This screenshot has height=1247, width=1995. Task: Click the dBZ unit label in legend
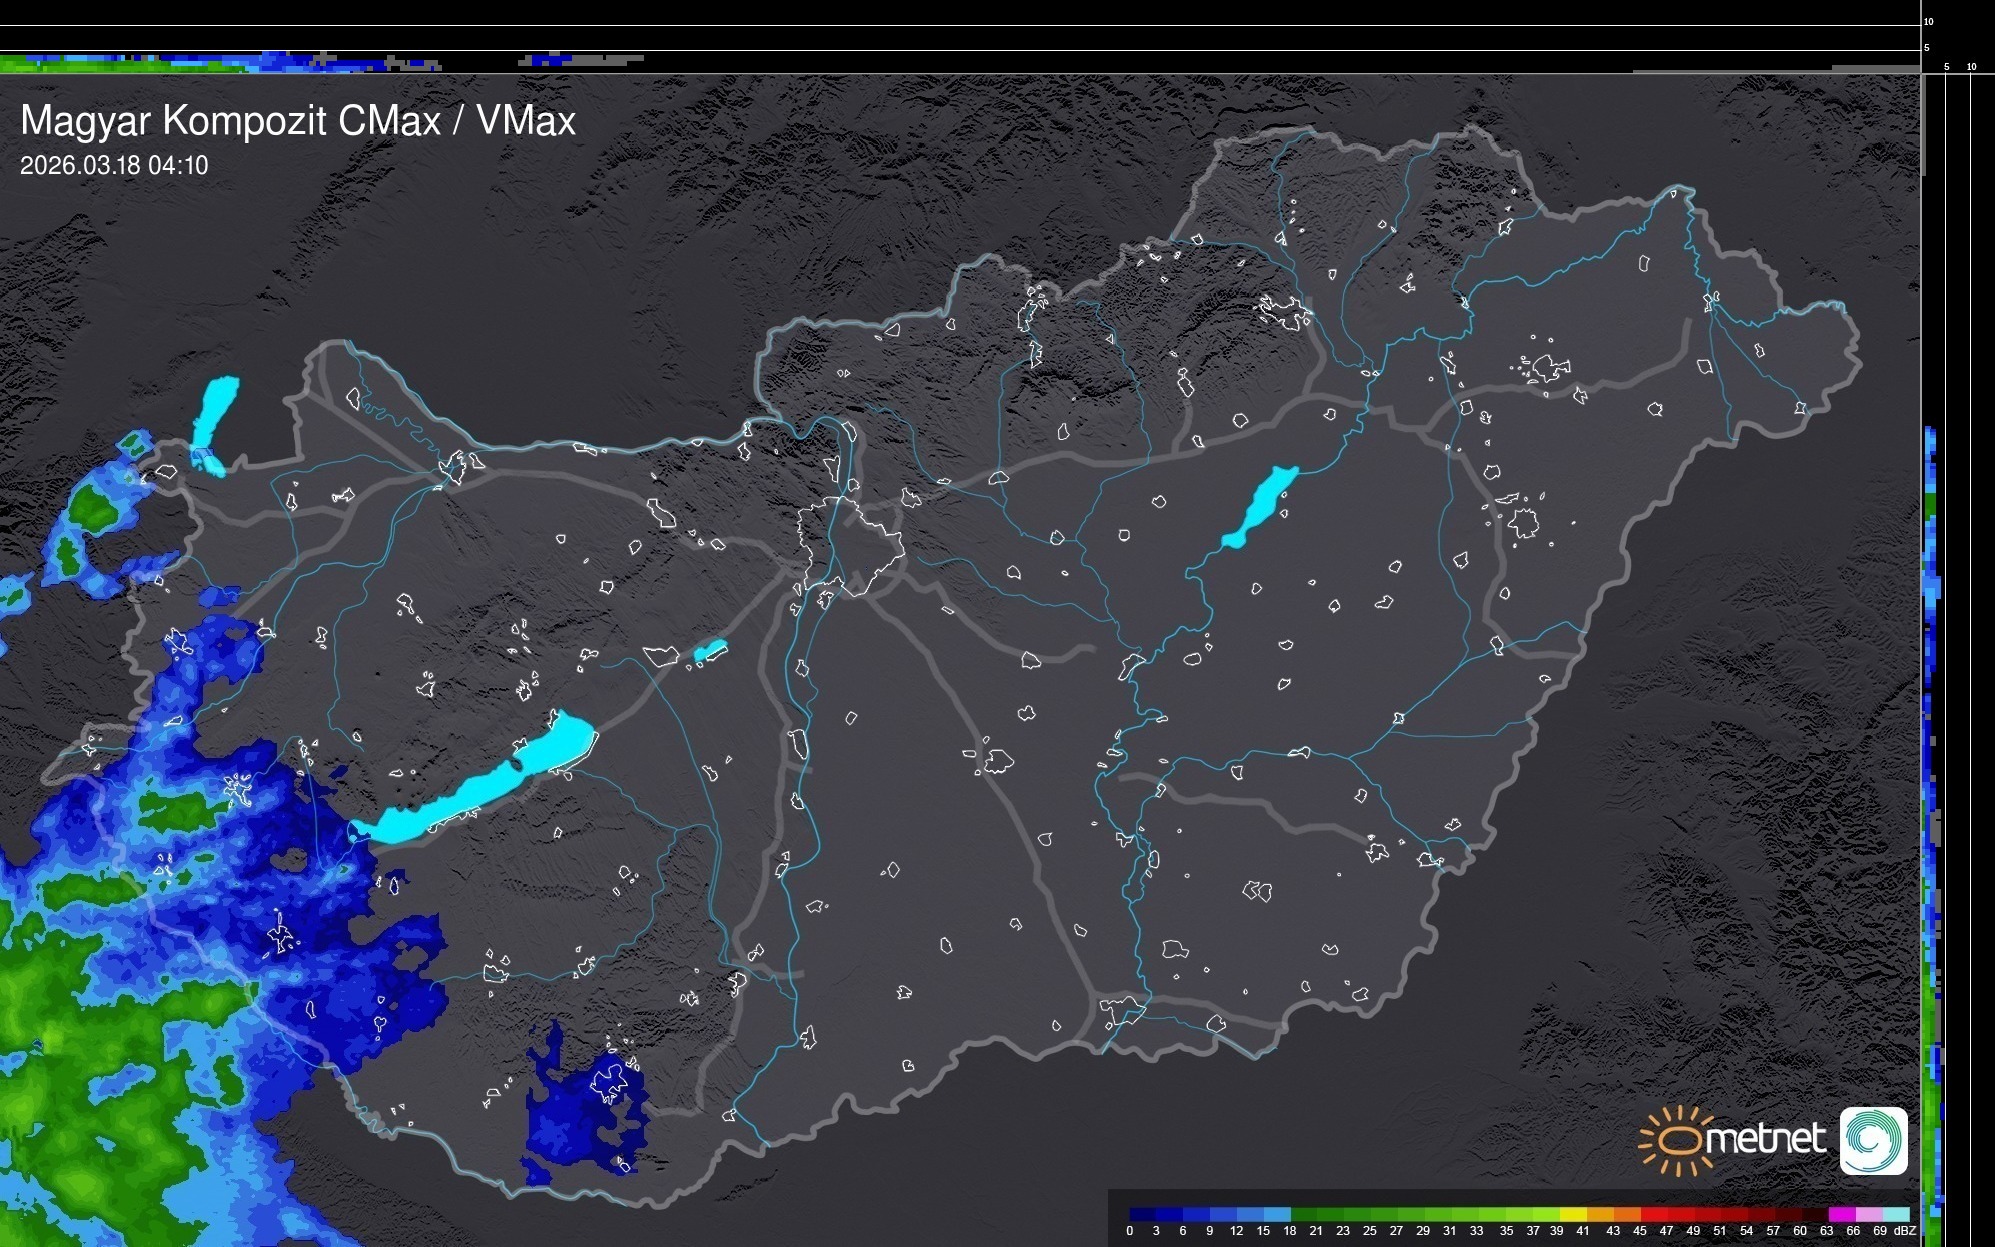click(x=1905, y=1231)
